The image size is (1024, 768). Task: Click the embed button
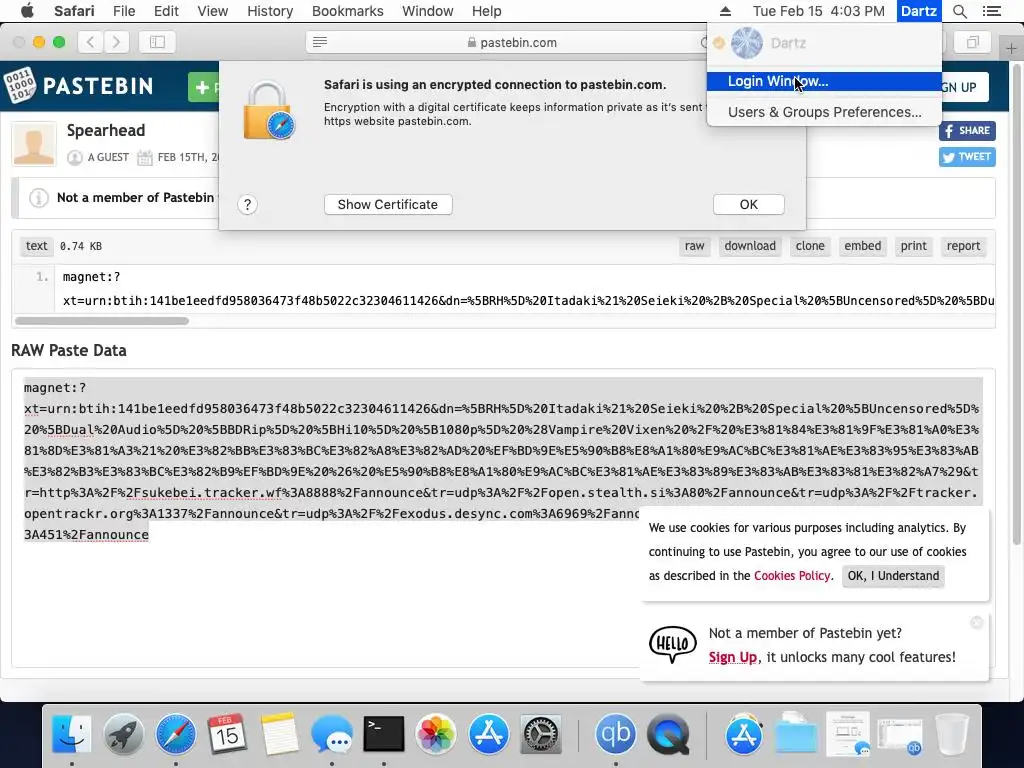[x=862, y=246]
